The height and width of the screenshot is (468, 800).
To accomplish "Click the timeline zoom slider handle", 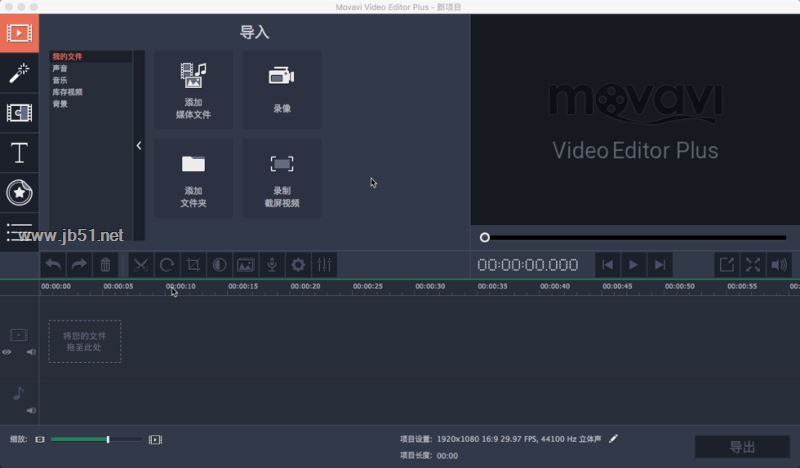I will pos(108,439).
